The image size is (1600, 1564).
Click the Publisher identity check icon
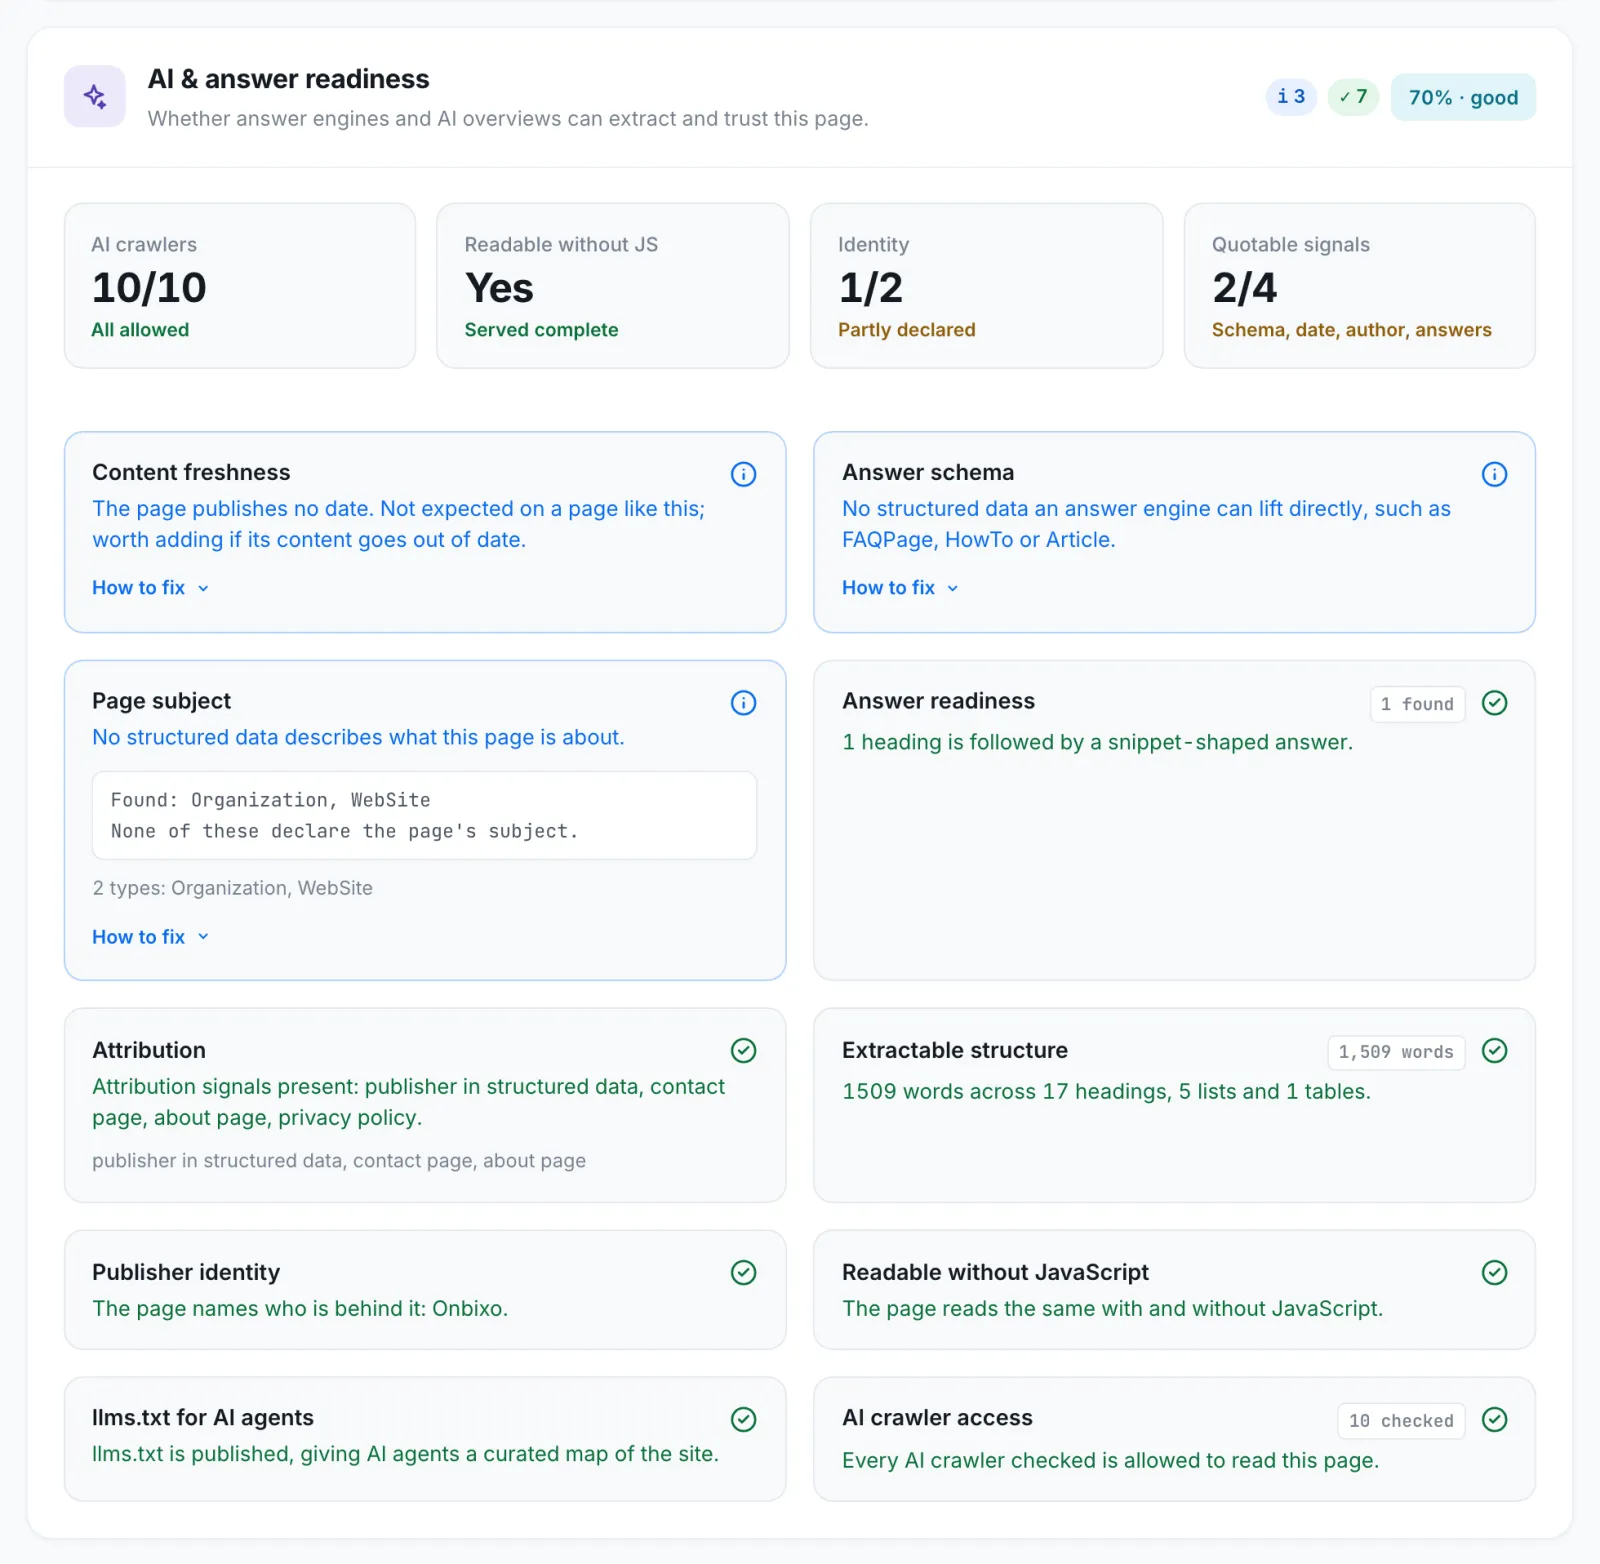point(743,1272)
